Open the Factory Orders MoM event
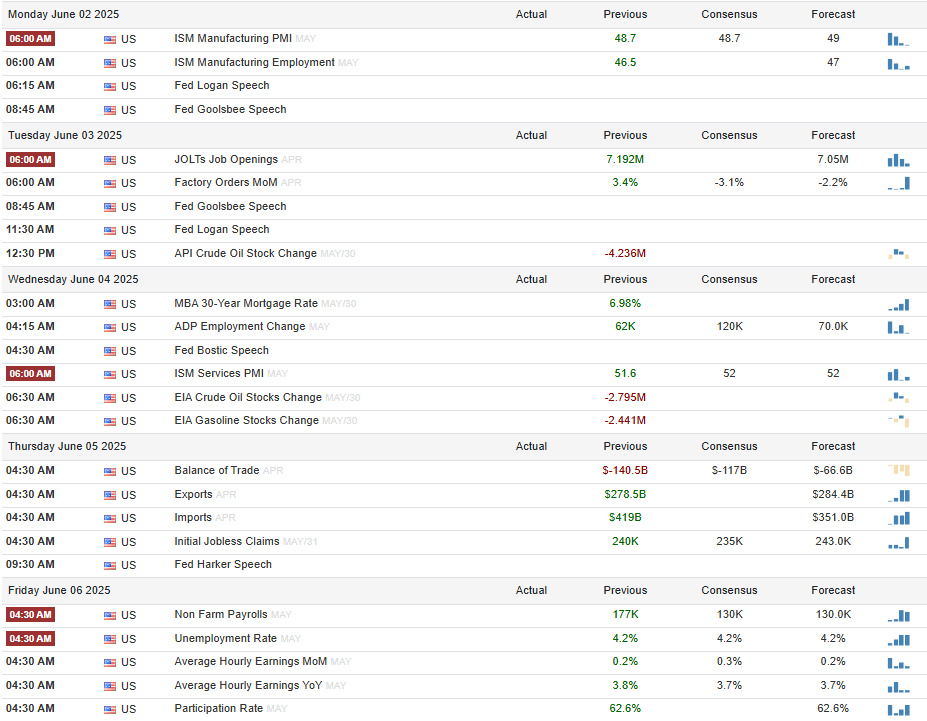Screen dimensions: 927x721 226,182
